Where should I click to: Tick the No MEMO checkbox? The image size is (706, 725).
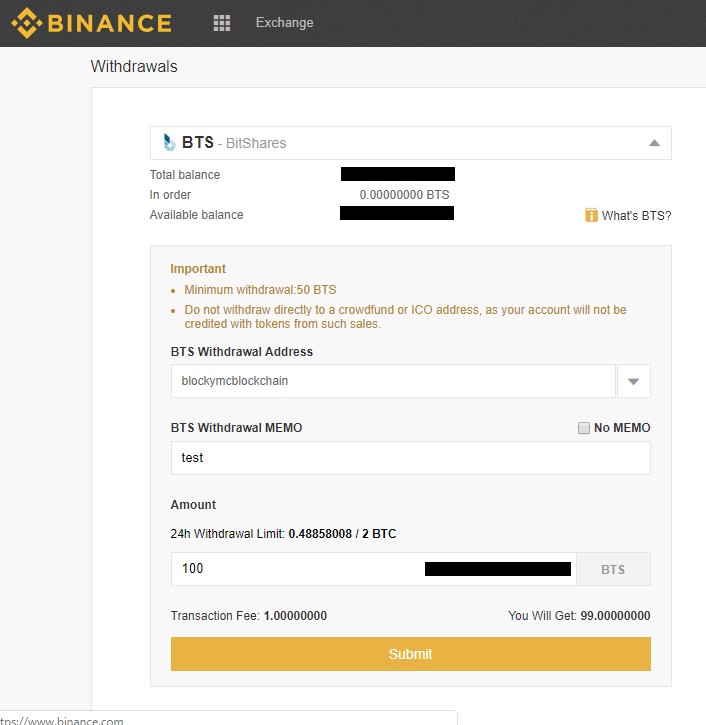click(x=583, y=428)
